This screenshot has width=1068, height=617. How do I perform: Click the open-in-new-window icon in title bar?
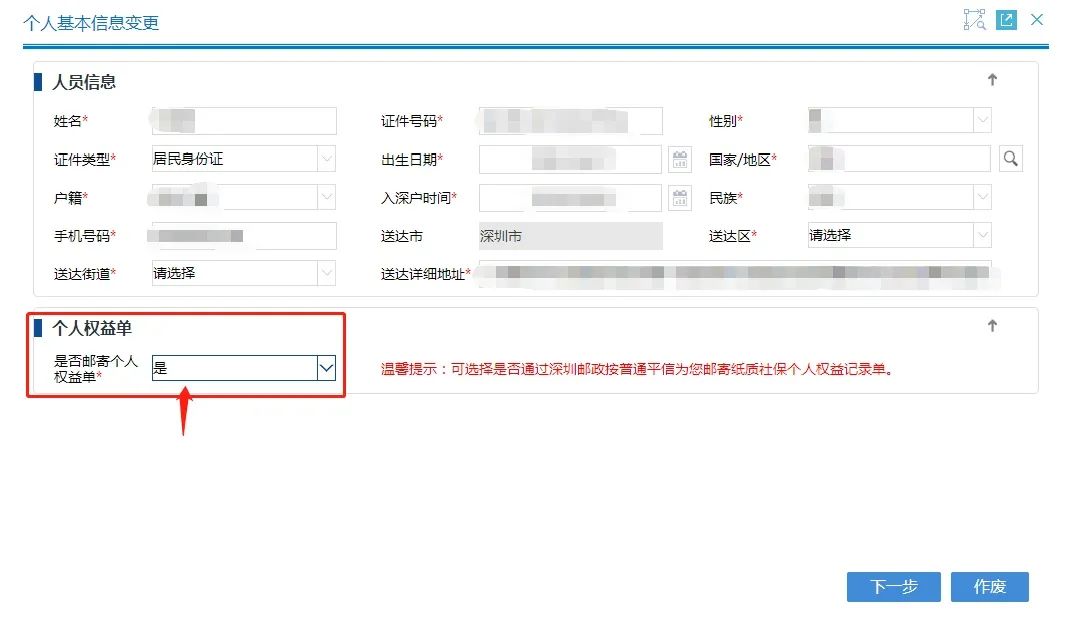pos(1006,20)
